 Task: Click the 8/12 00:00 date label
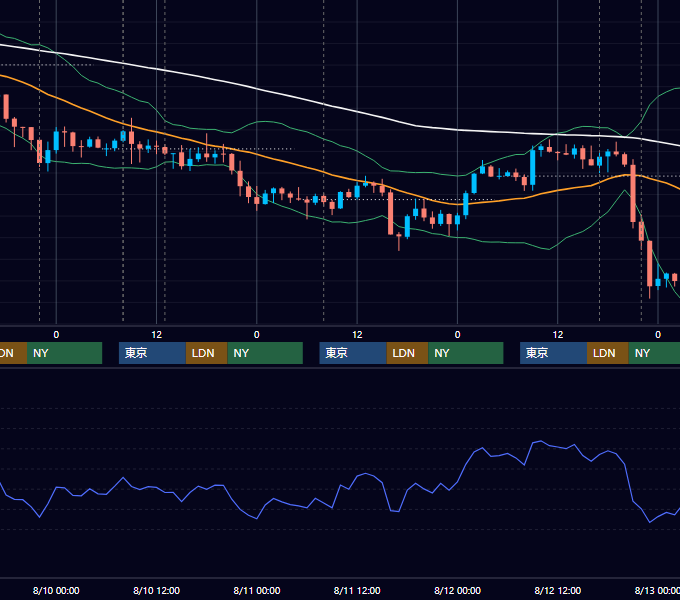pyautogui.click(x=458, y=590)
